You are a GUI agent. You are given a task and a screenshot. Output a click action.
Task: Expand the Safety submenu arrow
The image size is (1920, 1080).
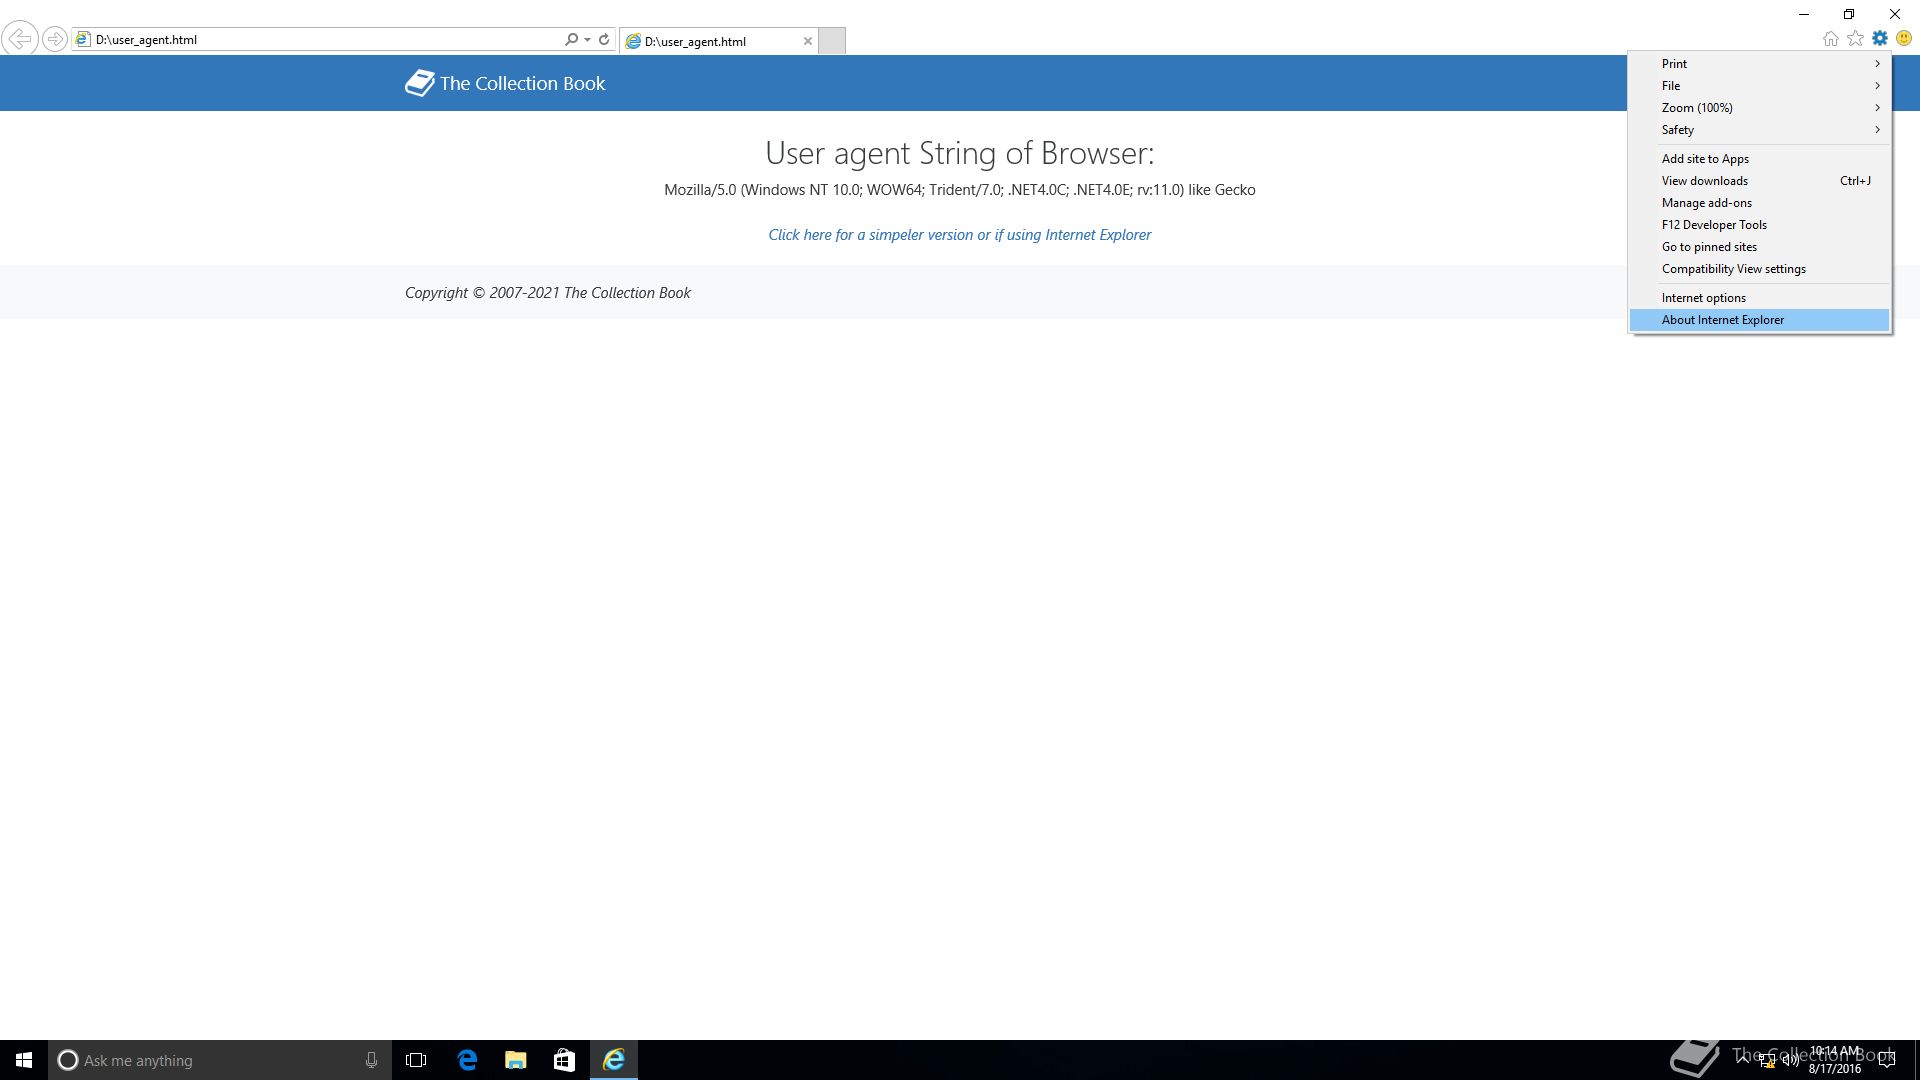(x=1878, y=130)
